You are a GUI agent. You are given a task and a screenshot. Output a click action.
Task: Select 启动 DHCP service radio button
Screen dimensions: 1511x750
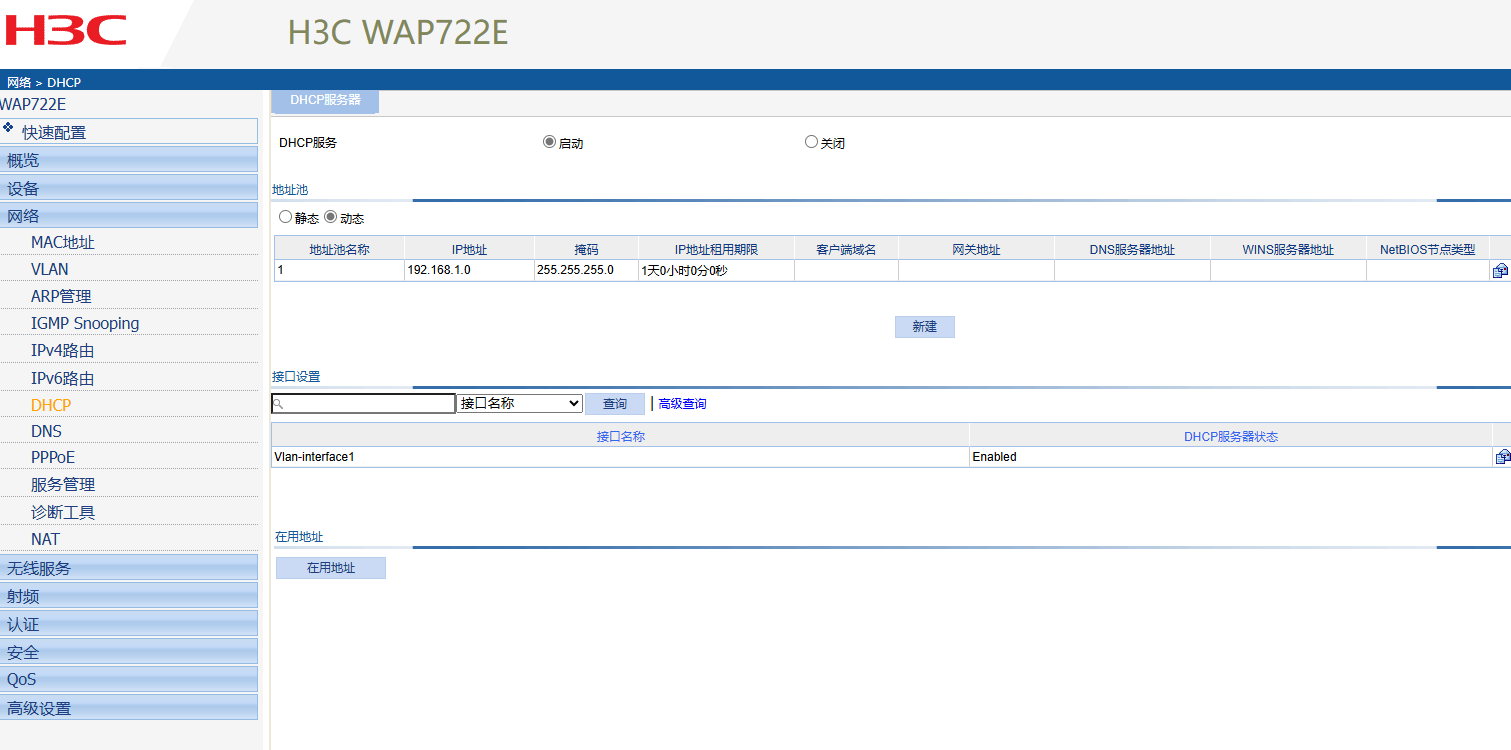[x=549, y=142]
